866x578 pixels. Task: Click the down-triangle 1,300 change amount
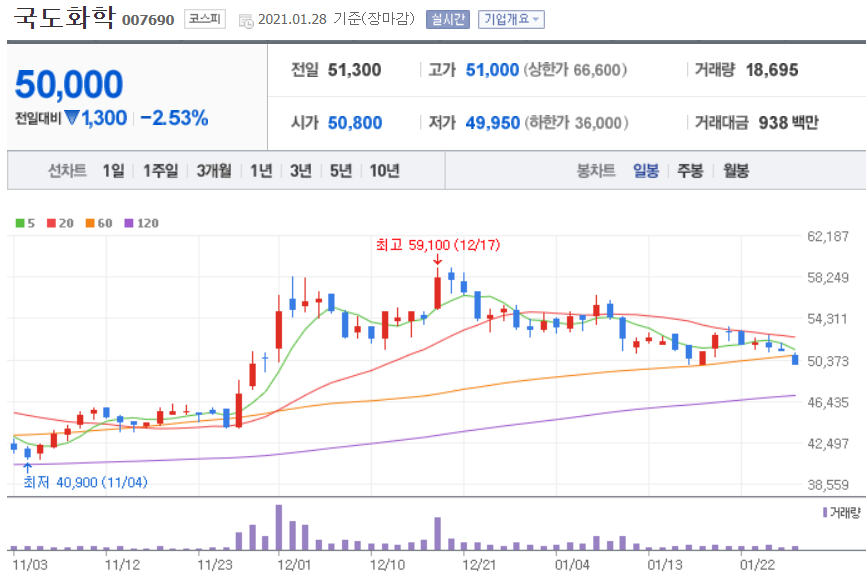click(x=96, y=118)
